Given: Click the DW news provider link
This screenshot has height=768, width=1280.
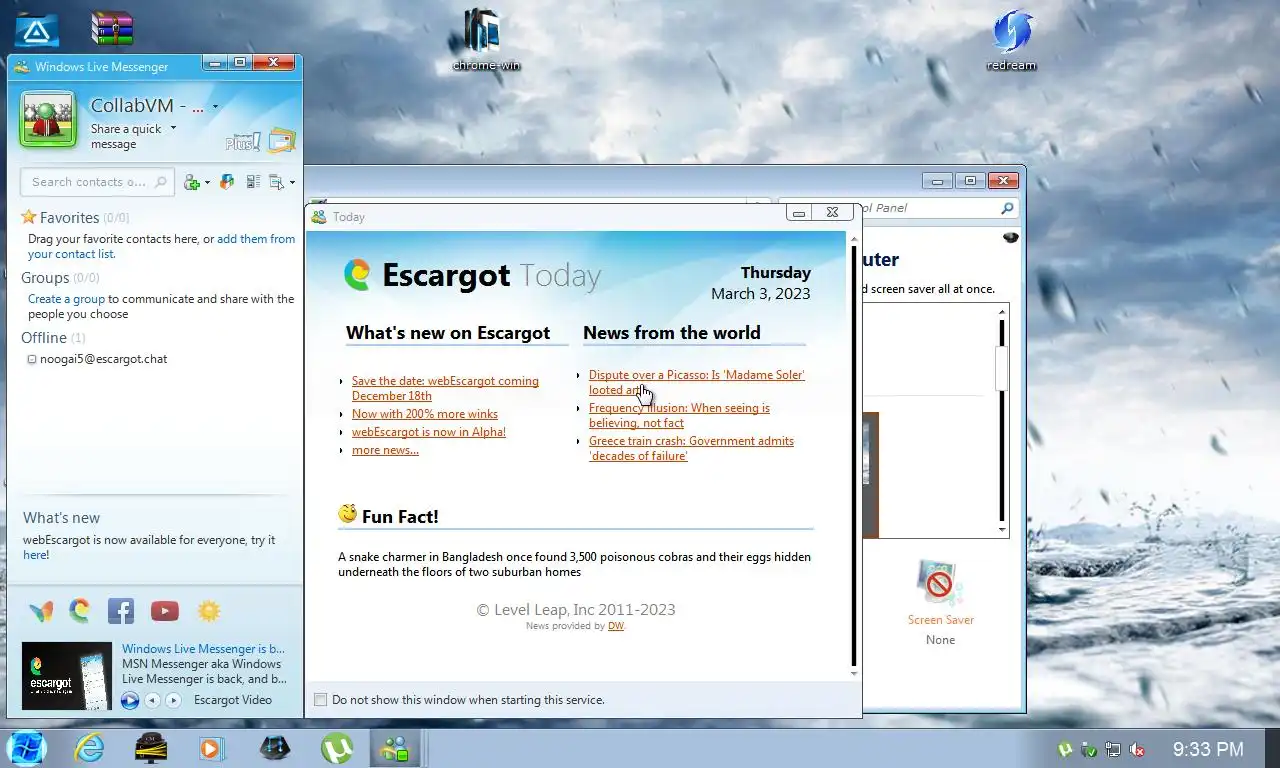Looking at the screenshot, I should click(x=615, y=626).
